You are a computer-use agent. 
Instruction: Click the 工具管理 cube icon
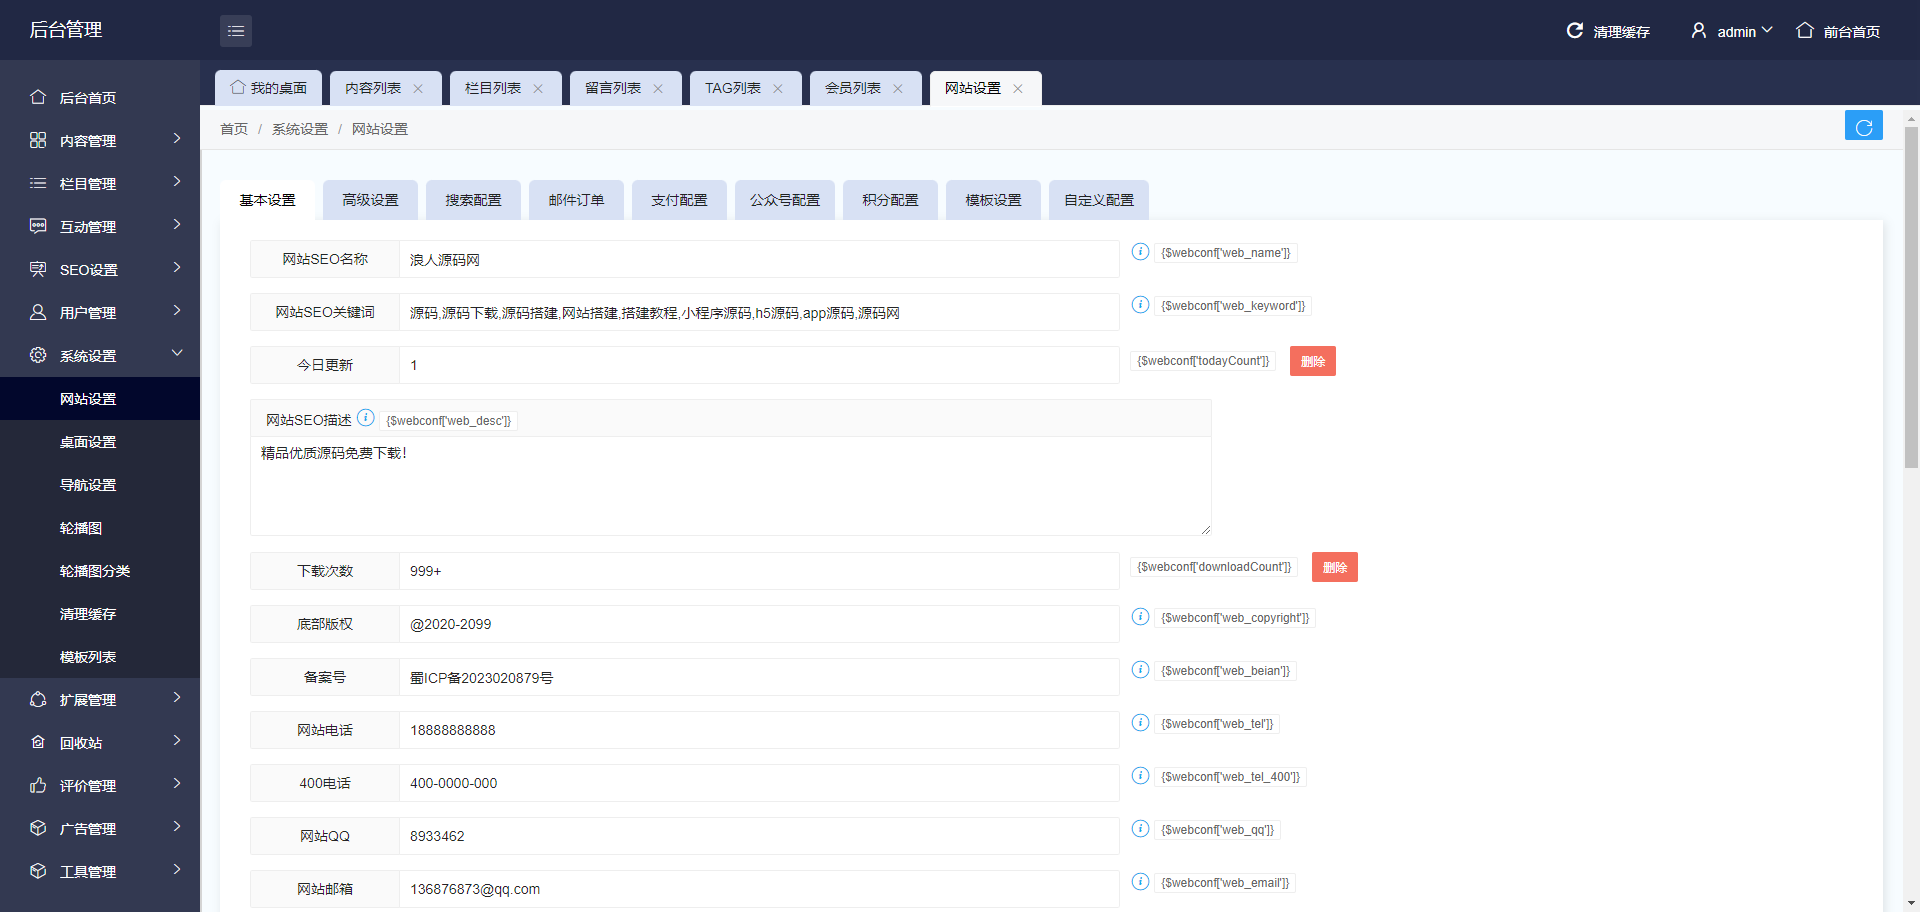38,871
